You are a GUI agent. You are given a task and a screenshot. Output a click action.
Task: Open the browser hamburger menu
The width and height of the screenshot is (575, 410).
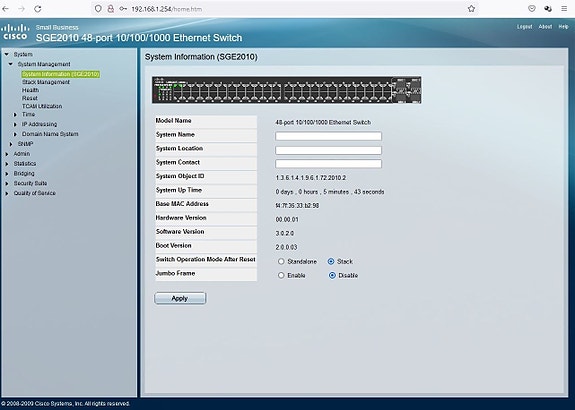564,9
